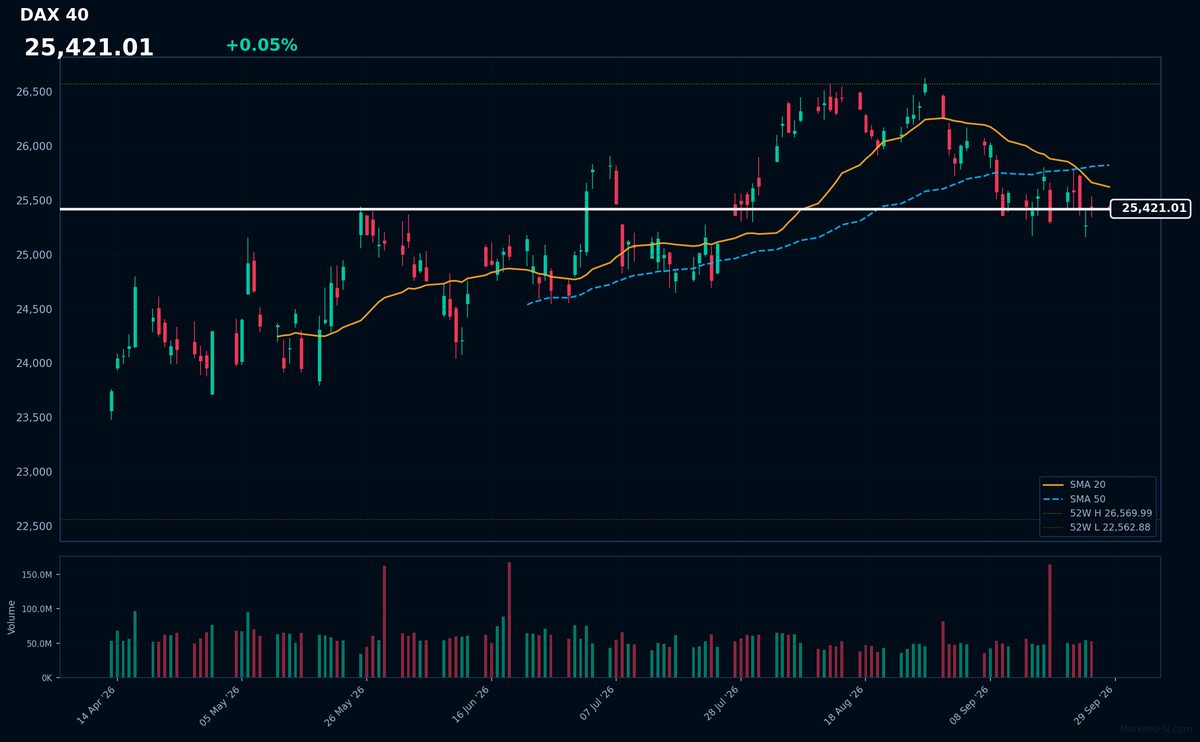
Task: Click the 23,000 y-axis label
Action: coord(34,472)
